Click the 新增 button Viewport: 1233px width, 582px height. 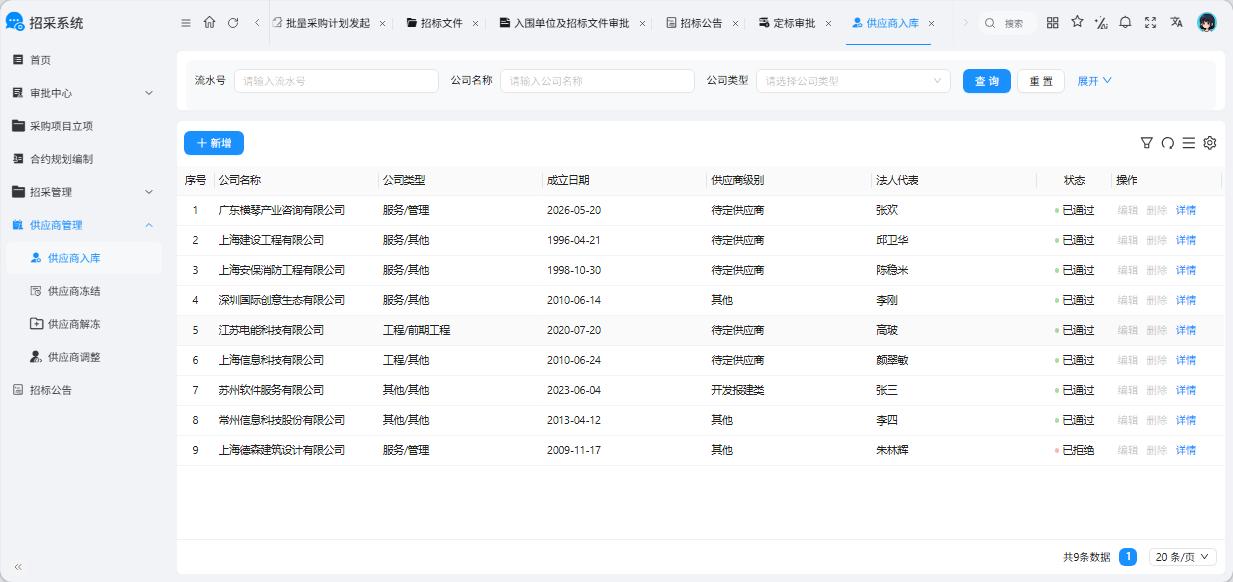(x=214, y=143)
